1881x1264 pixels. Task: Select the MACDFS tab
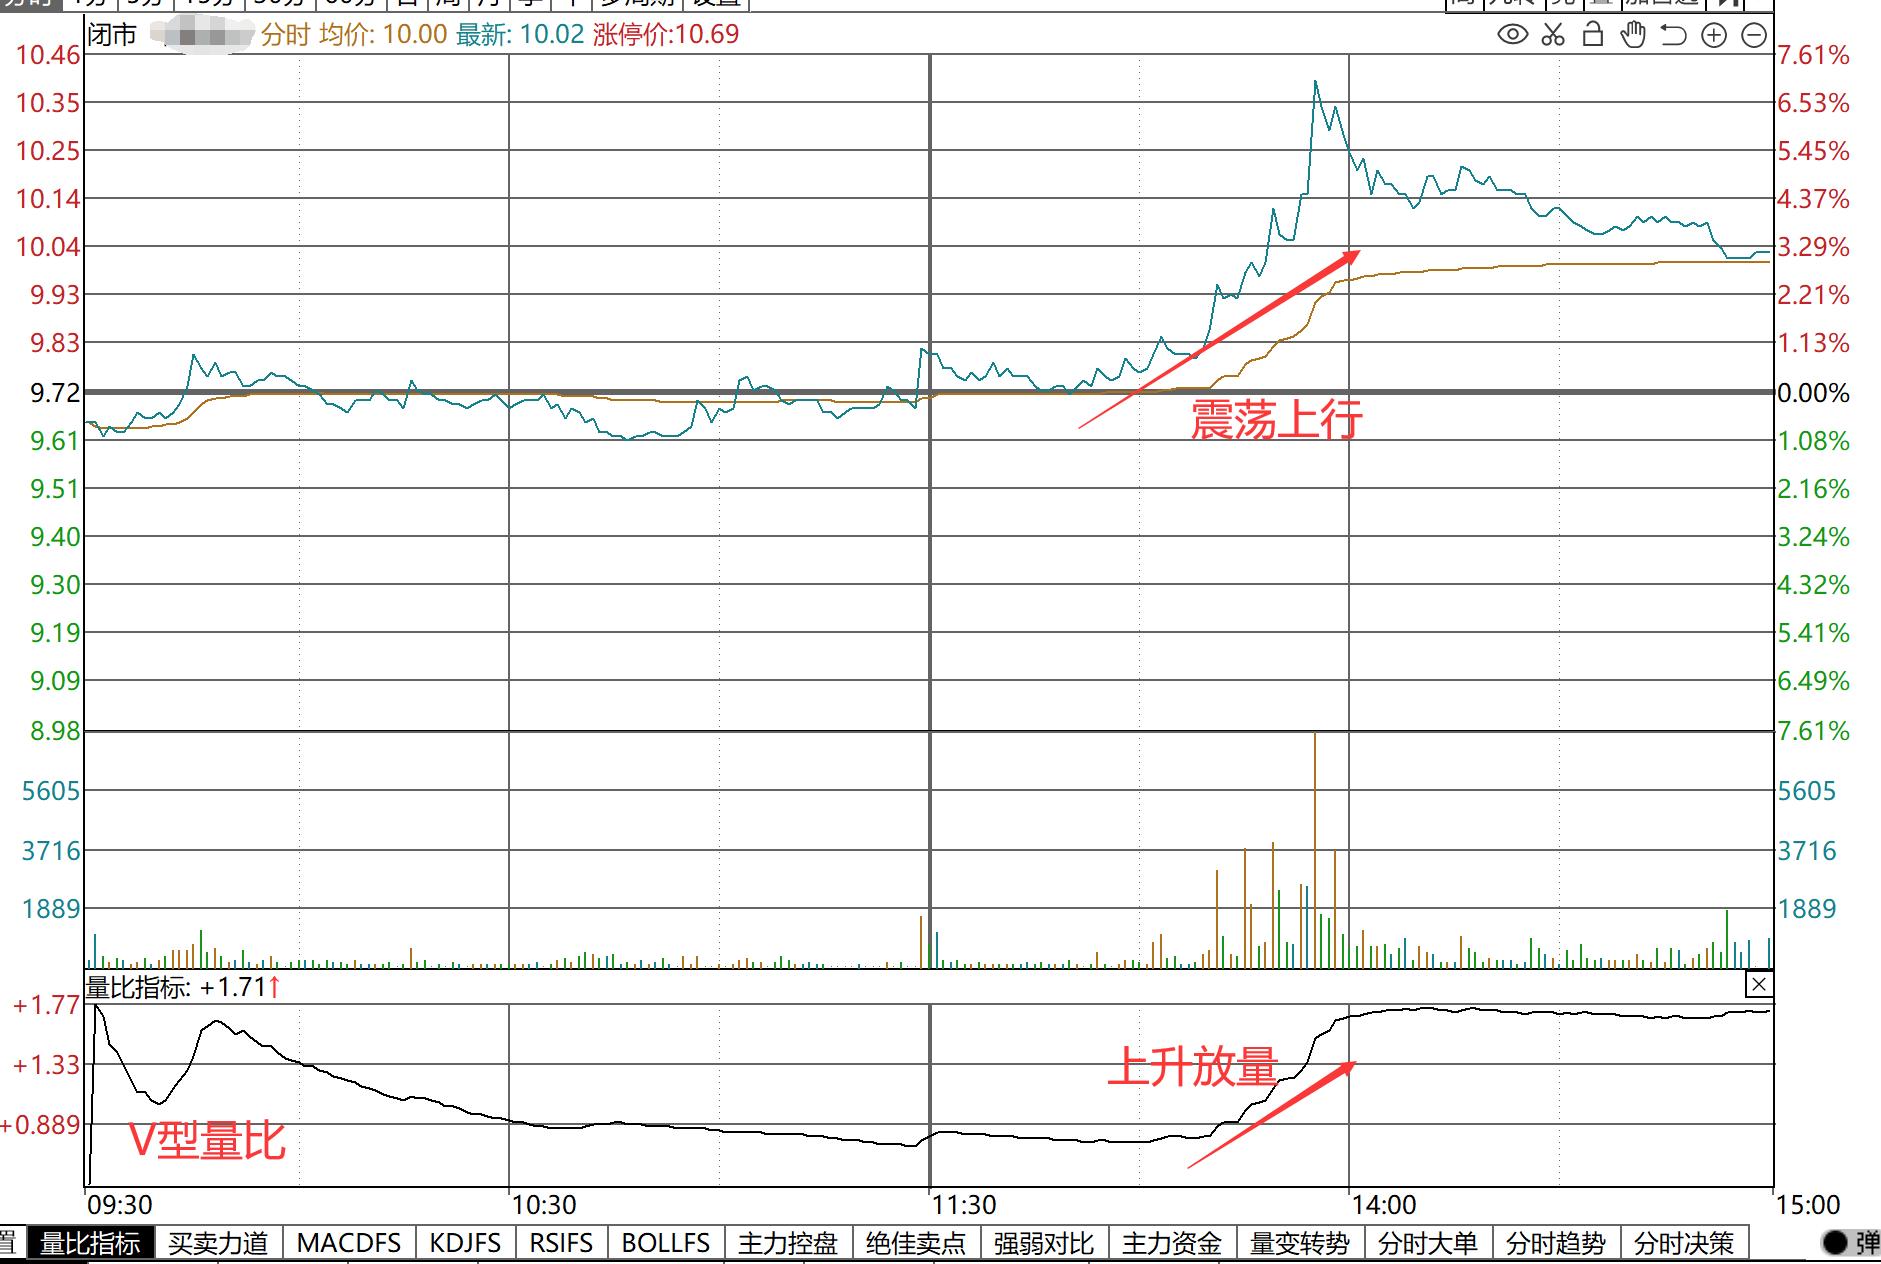pyautogui.click(x=349, y=1243)
